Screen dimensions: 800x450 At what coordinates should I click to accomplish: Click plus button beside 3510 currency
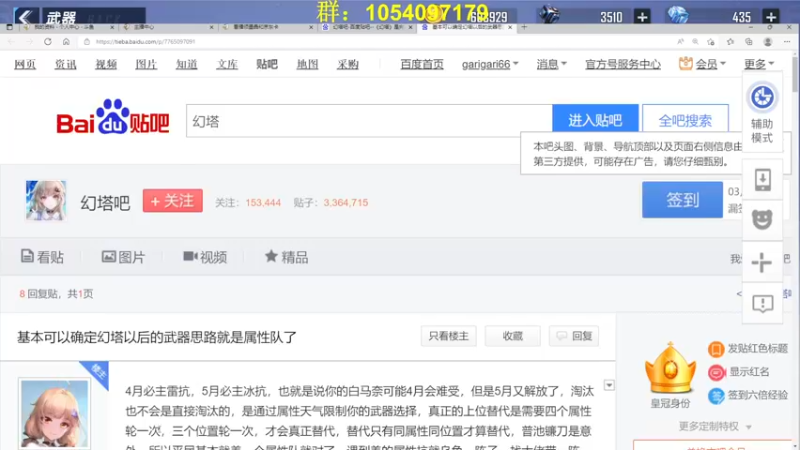642,17
